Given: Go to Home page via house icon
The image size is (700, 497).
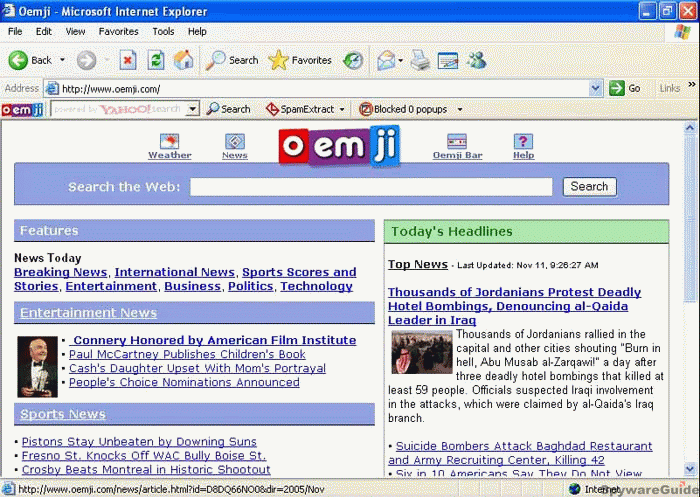Looking at the screenshot, I should pos(183,60).
